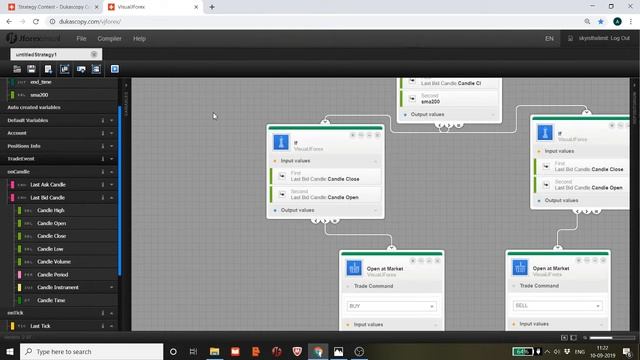Click the new document toolbar icon
The height and width of the screenshot is (360, 640).
(48, 69)
